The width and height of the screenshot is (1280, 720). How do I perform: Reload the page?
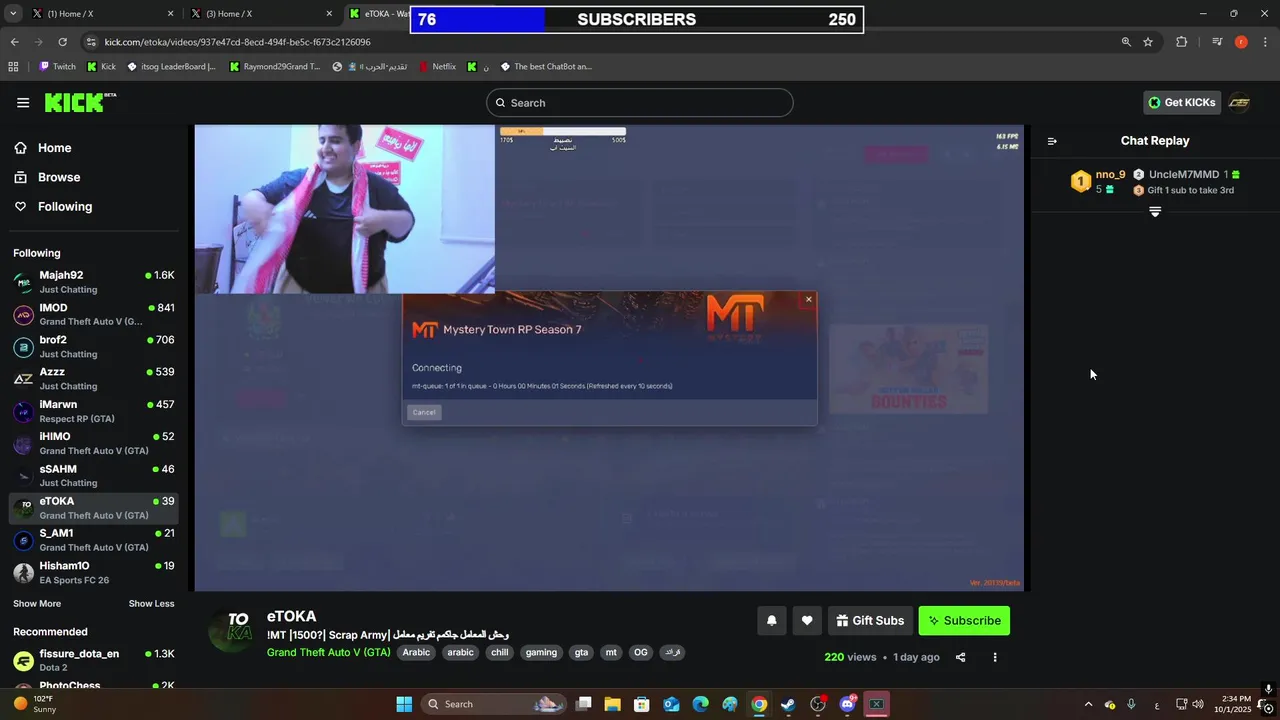62,42
